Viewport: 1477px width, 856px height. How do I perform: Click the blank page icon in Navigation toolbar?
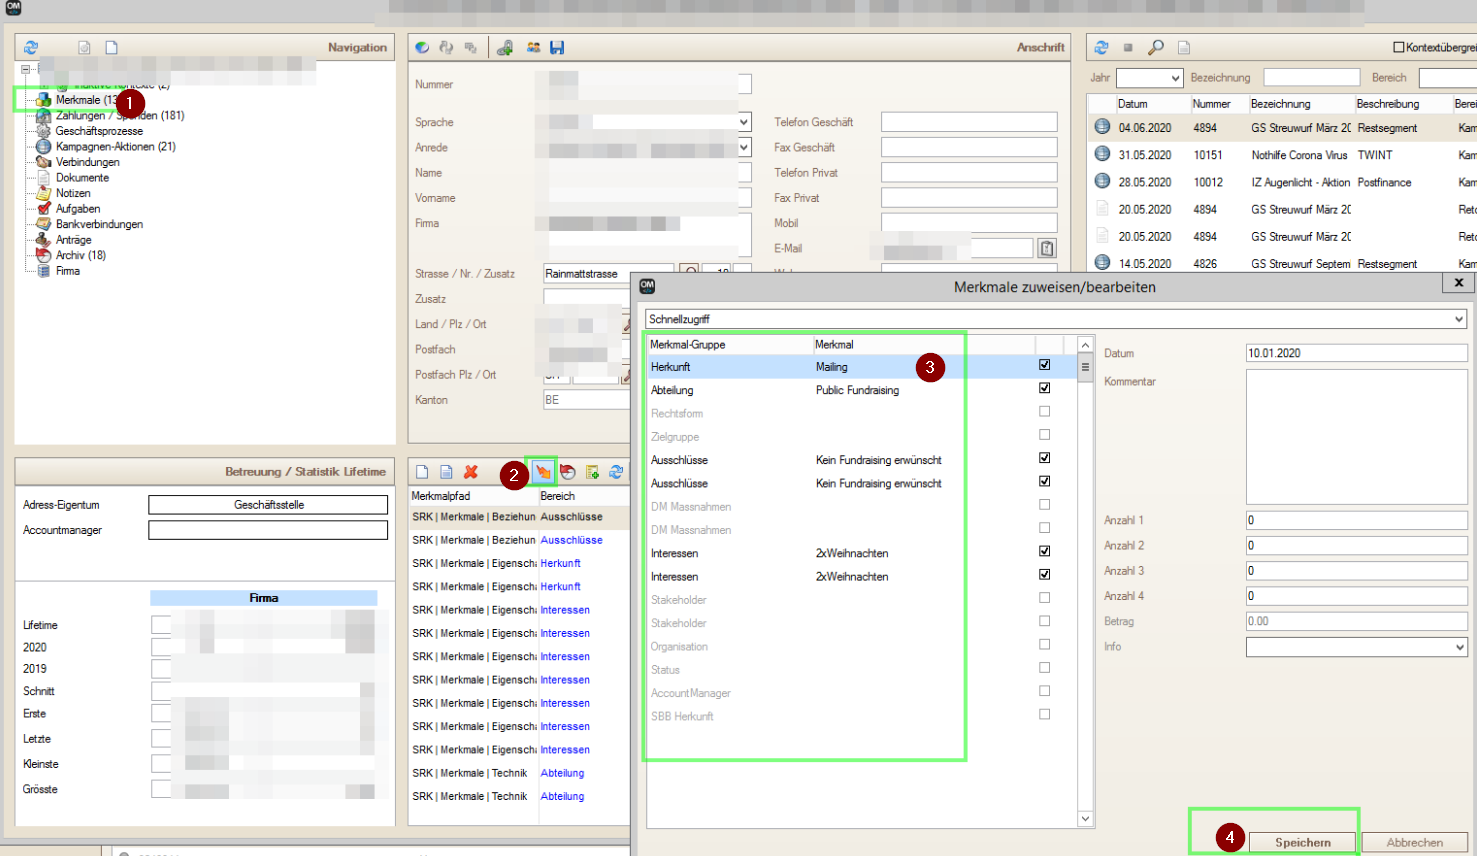pyautogui.click(x=112, y=47)
